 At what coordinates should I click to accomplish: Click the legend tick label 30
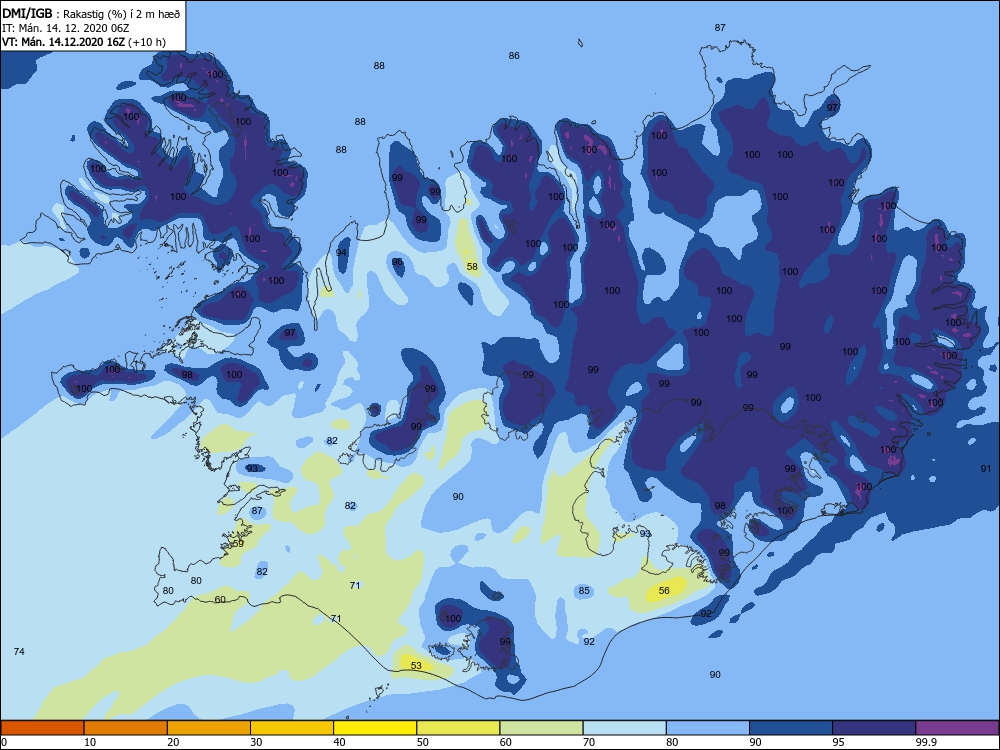(x=256, y=742)
